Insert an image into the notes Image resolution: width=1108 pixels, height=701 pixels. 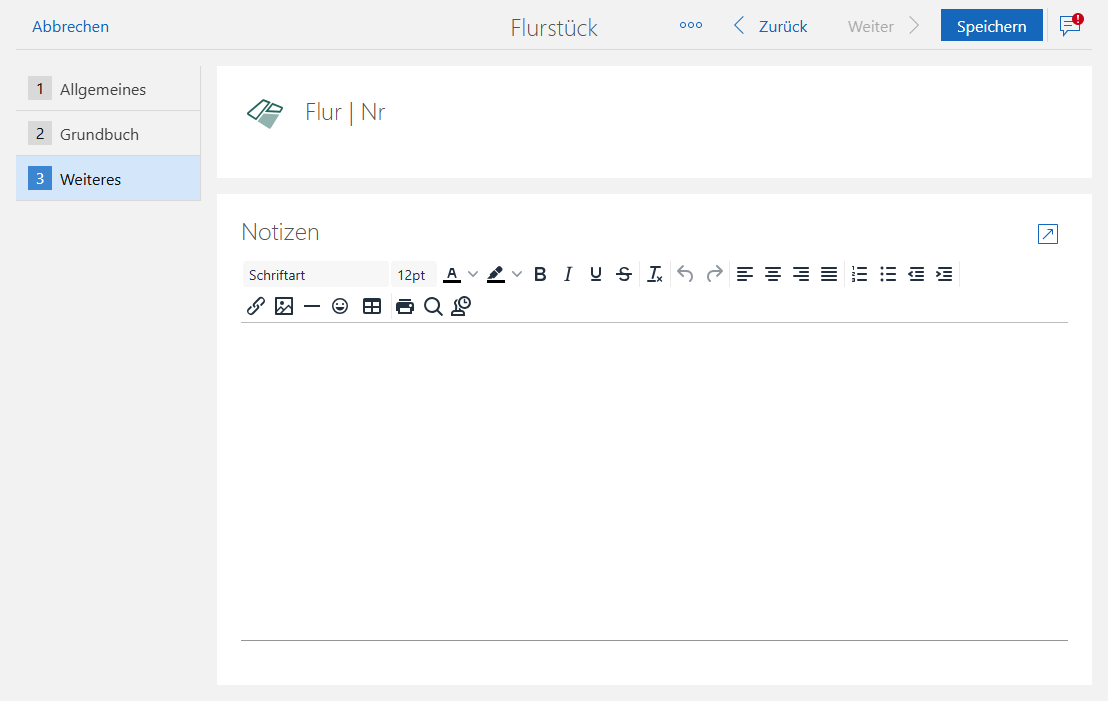(284, 306)
